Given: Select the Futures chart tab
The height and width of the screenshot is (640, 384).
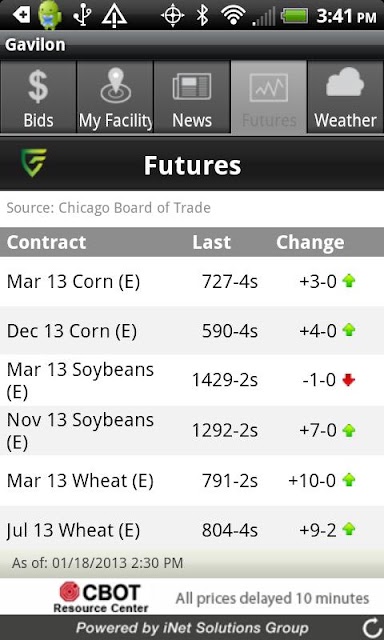Looking at the screenshot, I should coord(269,97).
